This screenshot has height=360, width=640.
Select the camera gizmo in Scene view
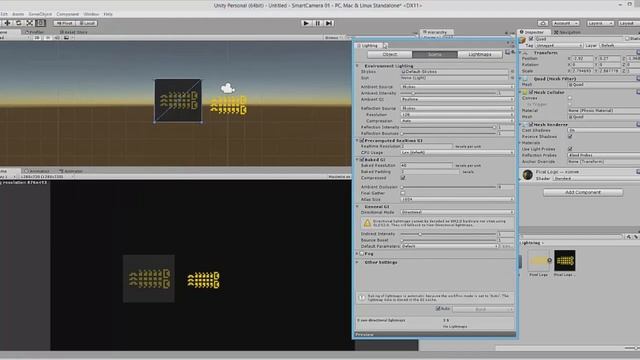[227, 88]
